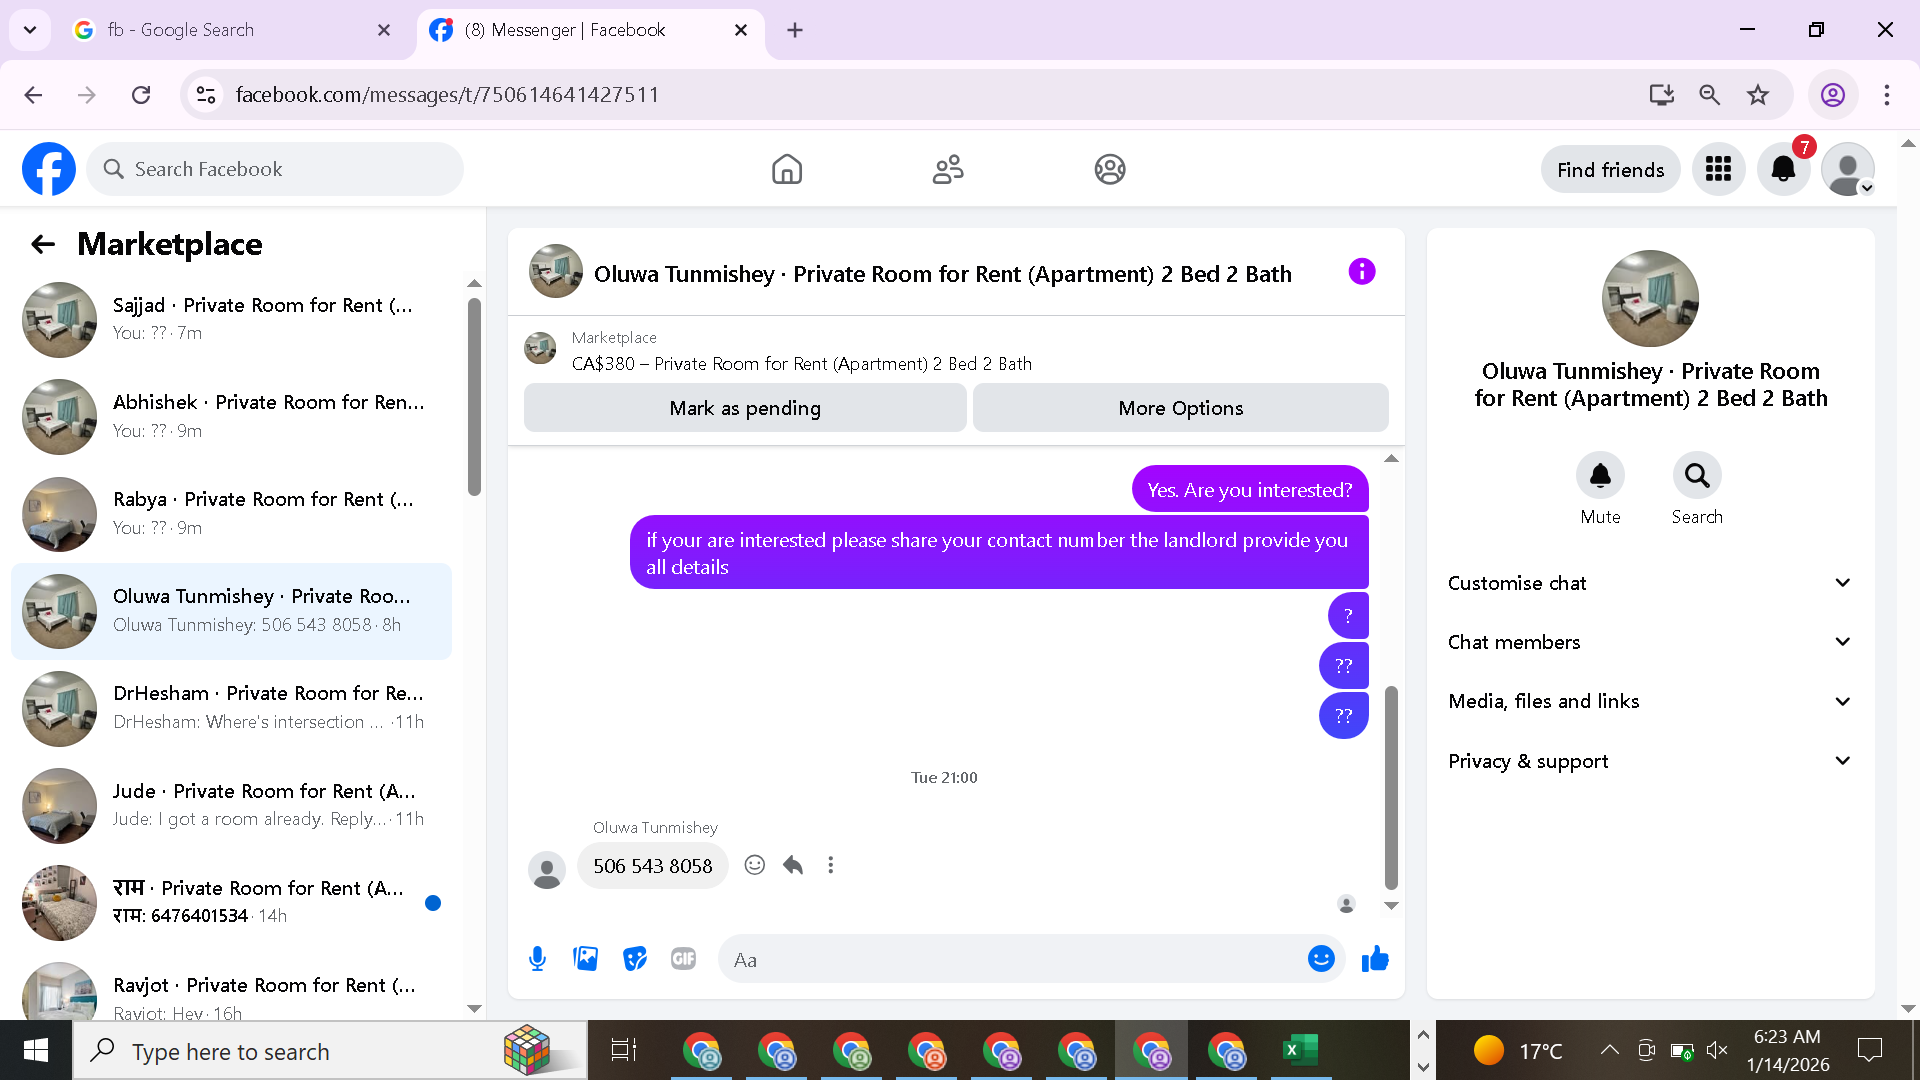
Task: Open the GIF picker
Action: (x=684, y=959)
